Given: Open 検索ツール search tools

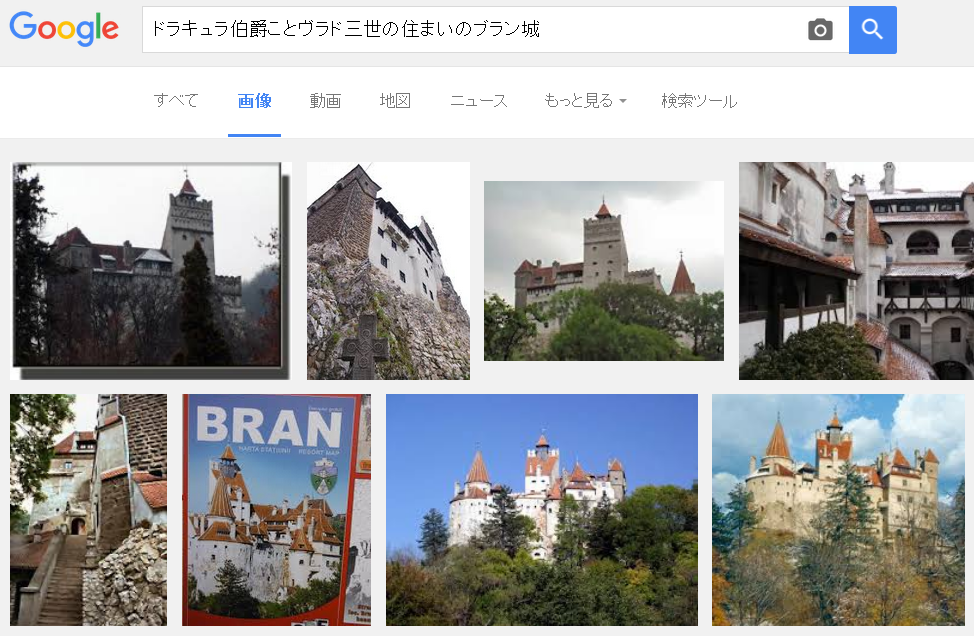Looking at the screenshot, I should [699, 101].
